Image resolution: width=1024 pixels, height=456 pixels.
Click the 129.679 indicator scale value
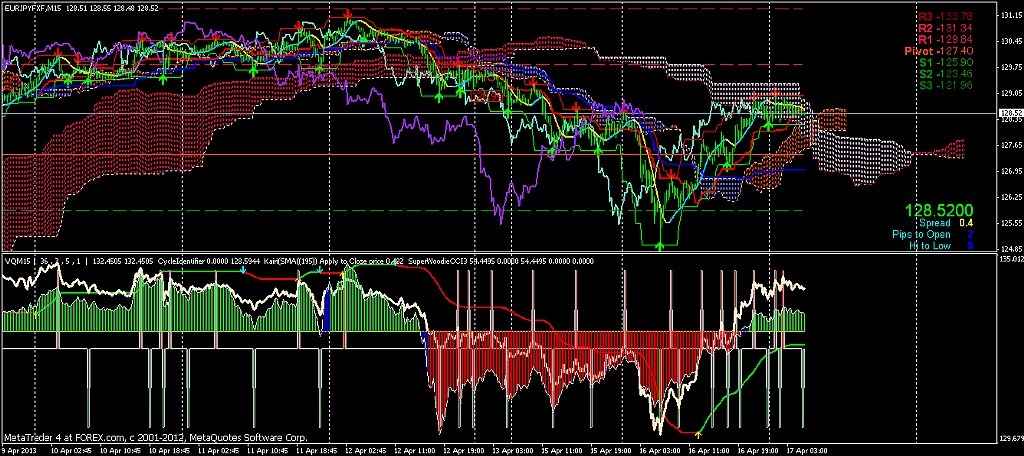[1011, 439]
